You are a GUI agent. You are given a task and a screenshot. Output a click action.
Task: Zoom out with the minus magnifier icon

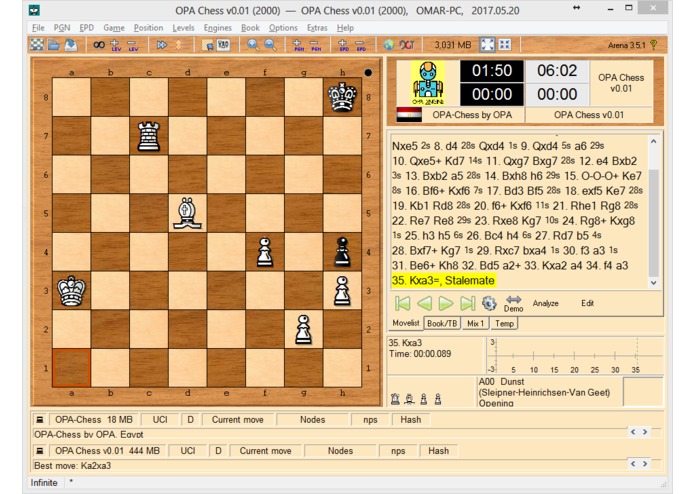pos(270,45)
